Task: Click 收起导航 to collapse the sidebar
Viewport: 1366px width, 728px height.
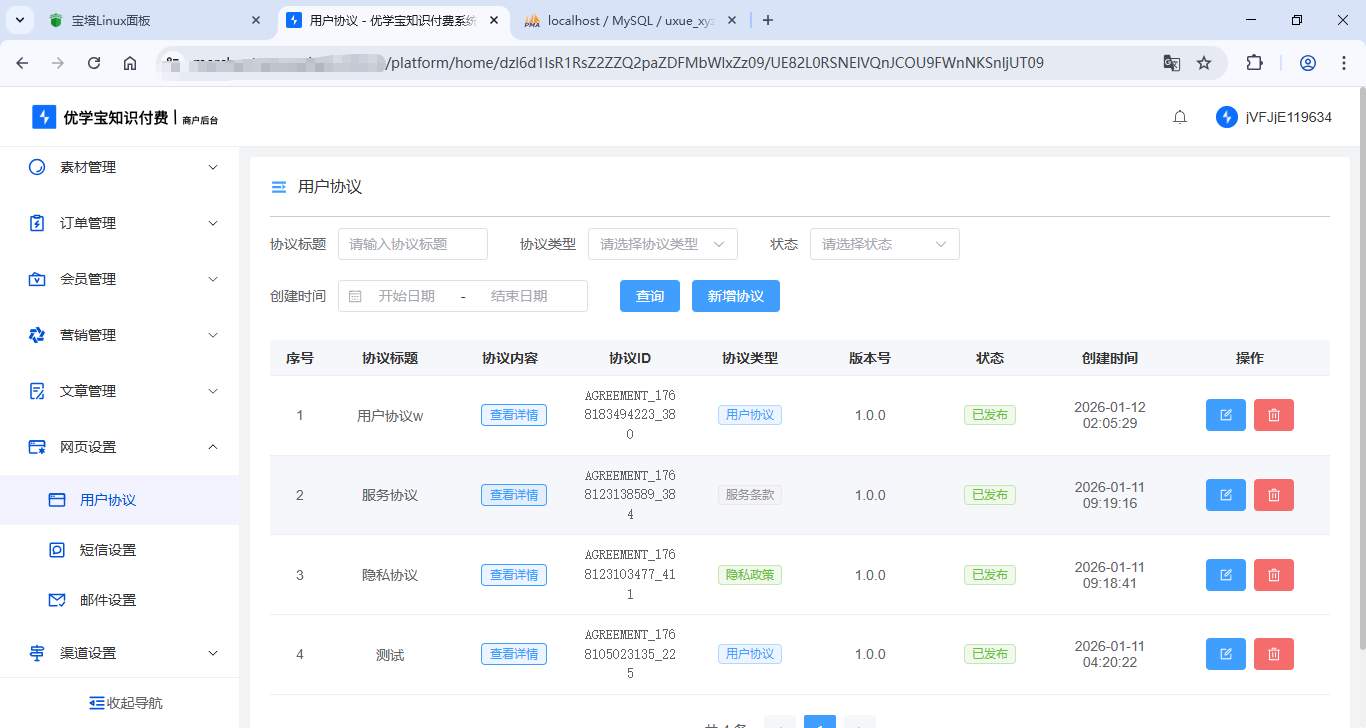Action: click(125, 703)
